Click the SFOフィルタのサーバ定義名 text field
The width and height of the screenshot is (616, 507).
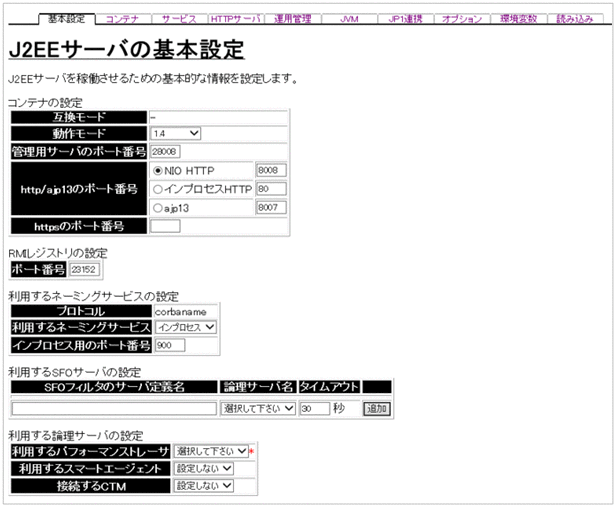114,408
